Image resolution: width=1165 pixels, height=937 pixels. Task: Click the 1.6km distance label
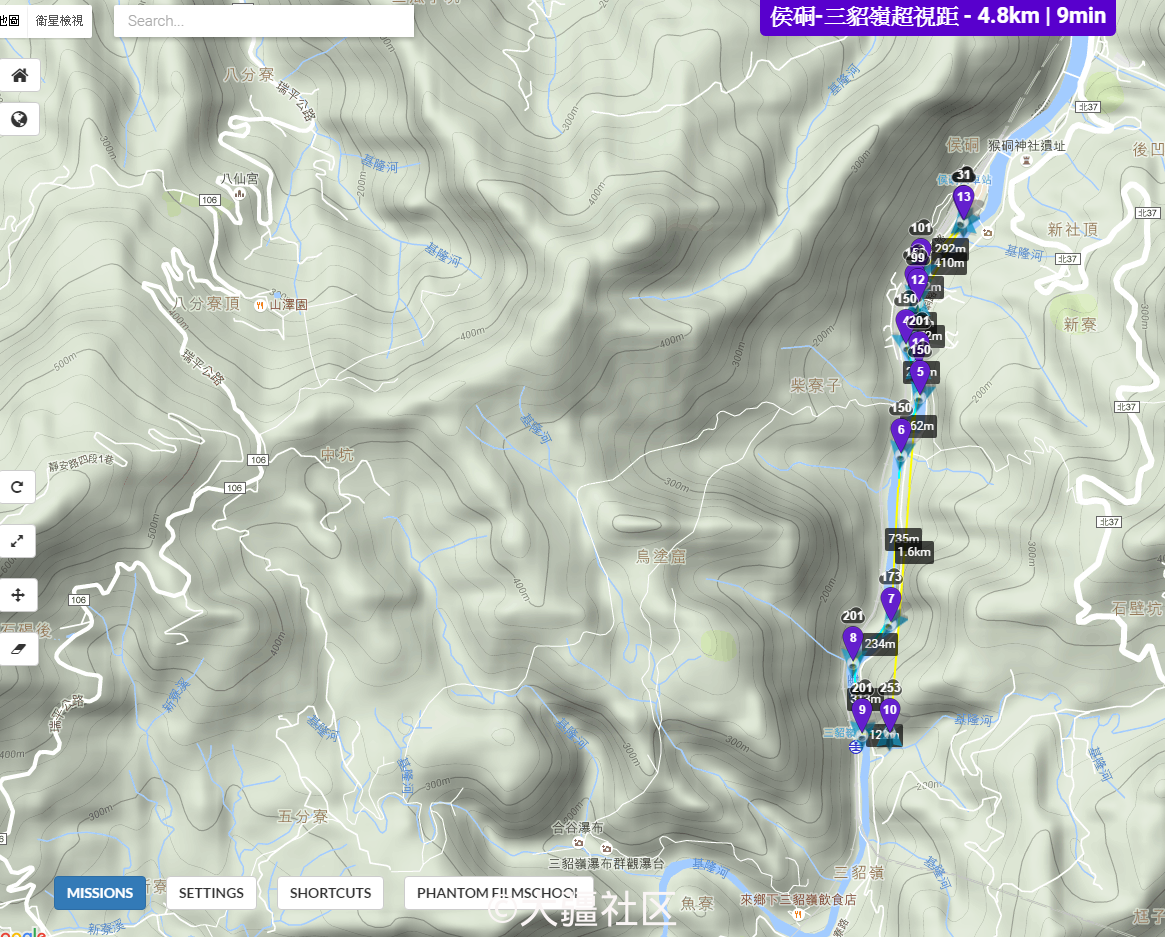pyautogui.click(x=913, y=552)
